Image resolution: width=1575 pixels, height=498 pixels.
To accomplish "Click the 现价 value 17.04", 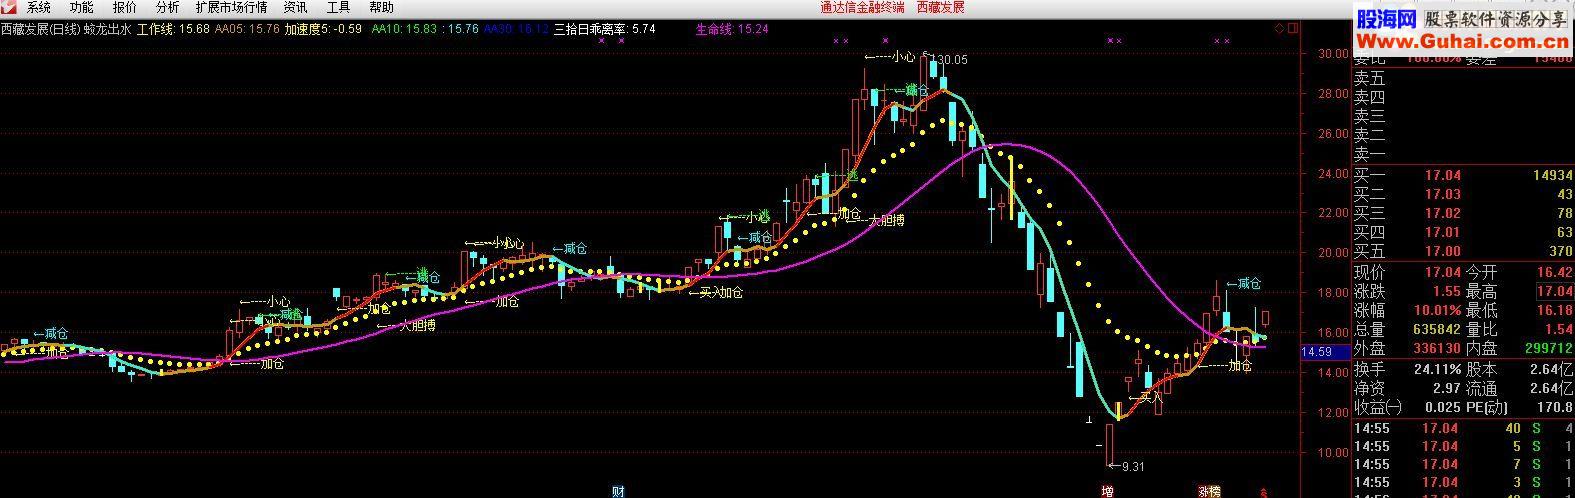I will 1442,272.
